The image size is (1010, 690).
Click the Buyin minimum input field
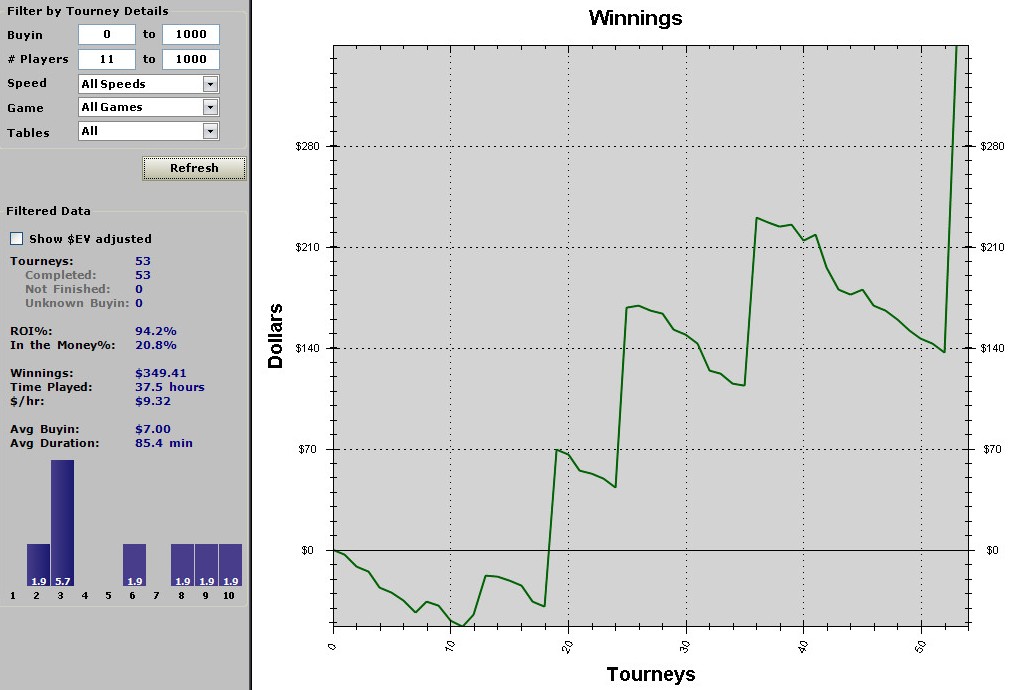click(x=106, y=35)
